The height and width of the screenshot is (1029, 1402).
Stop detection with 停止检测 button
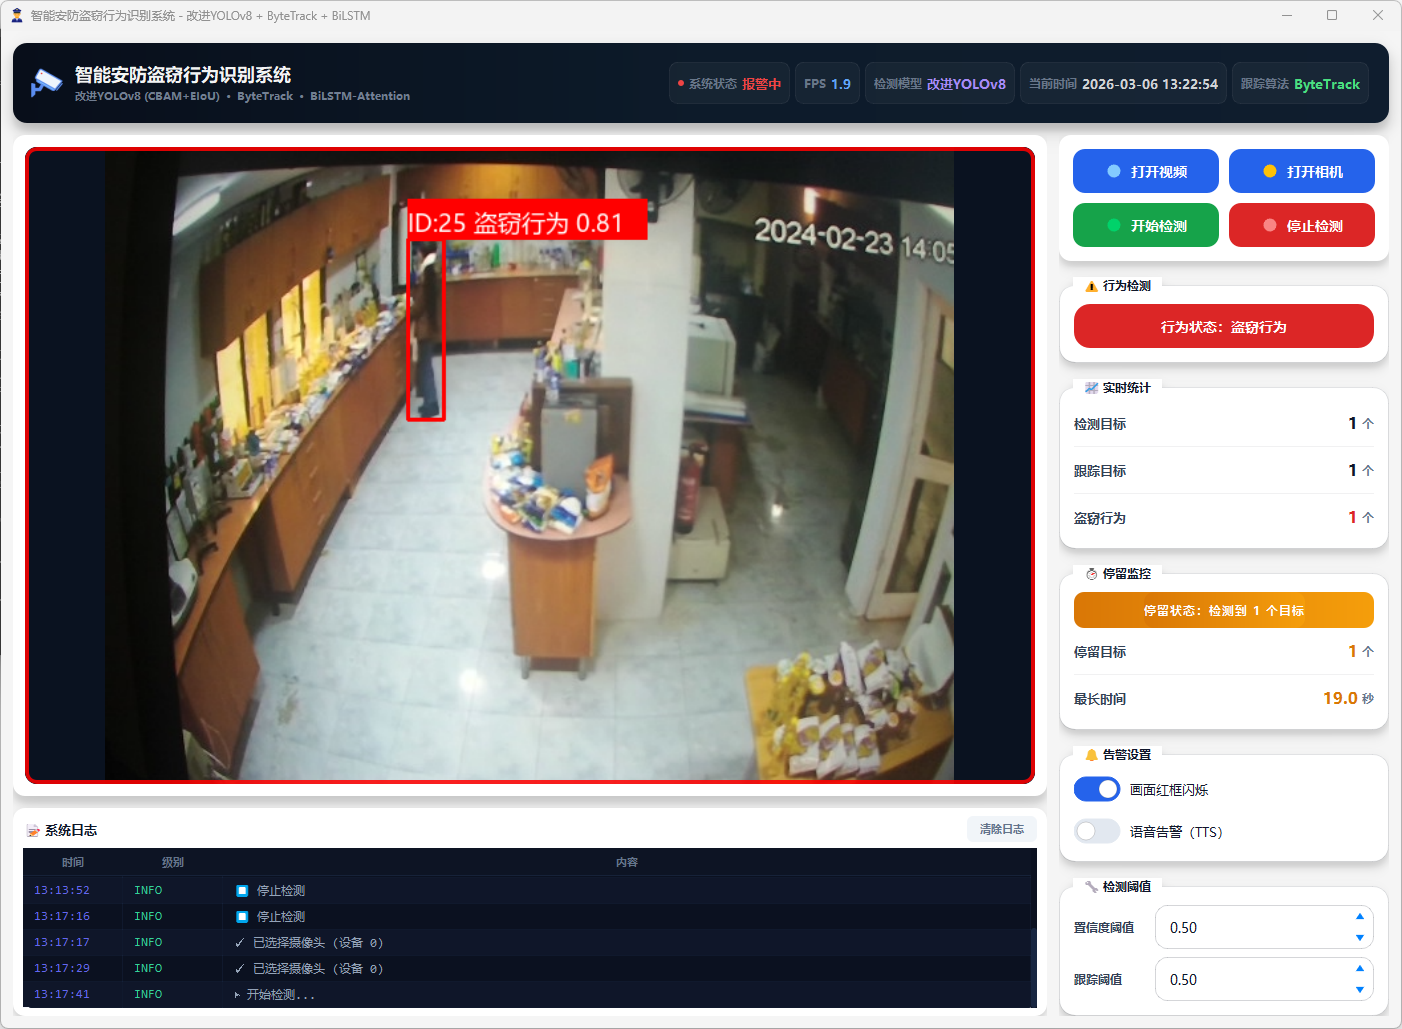pyautogui.click(x=1301, y=225)
